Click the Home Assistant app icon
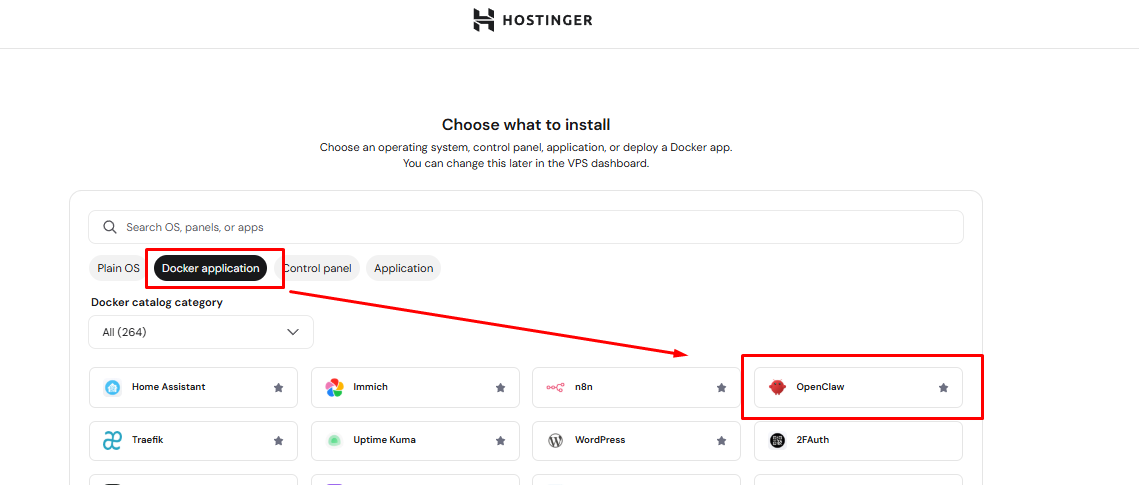 click(112, 387)
